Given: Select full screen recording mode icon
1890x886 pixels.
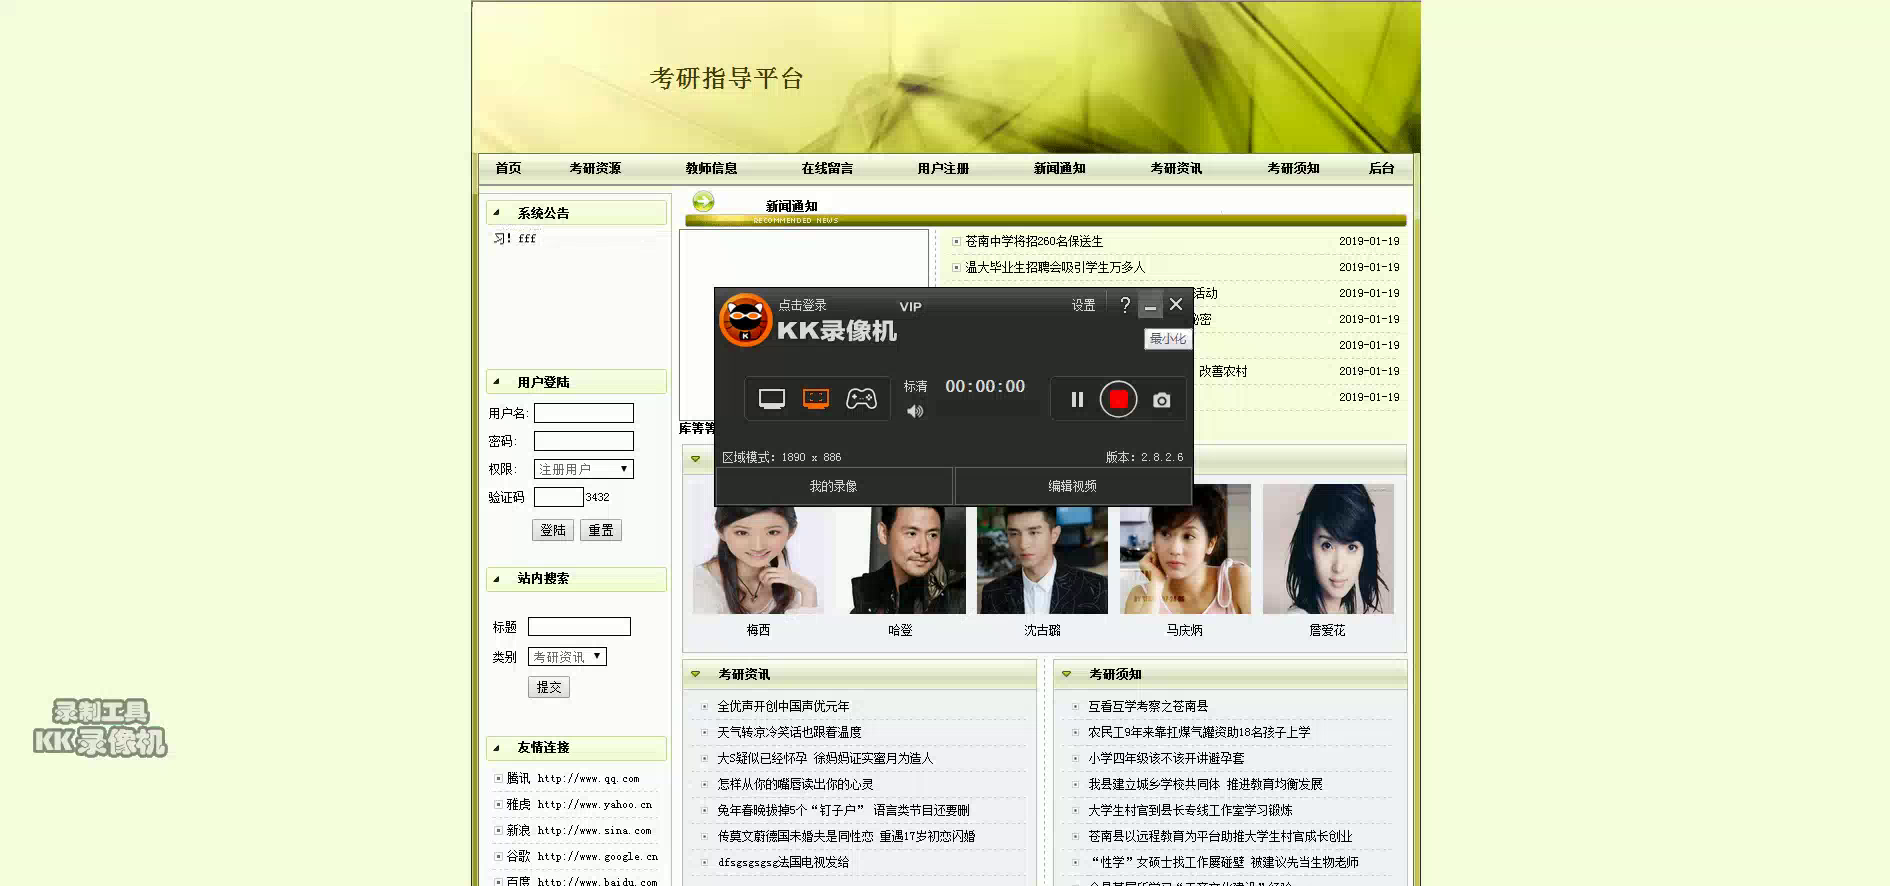Looking at the screenshot, I should [772, 399].
